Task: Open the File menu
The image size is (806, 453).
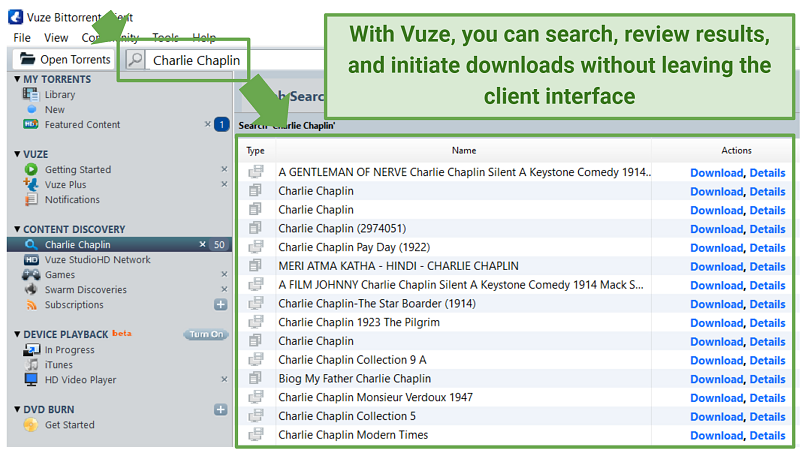Action: click(x=22, y=38)
